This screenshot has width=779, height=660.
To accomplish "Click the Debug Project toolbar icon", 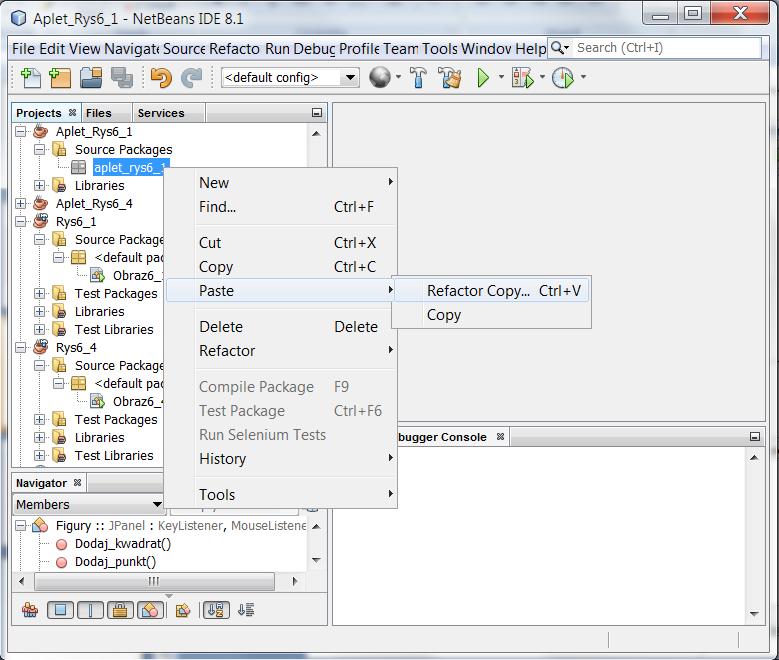I will click(523, 78).
